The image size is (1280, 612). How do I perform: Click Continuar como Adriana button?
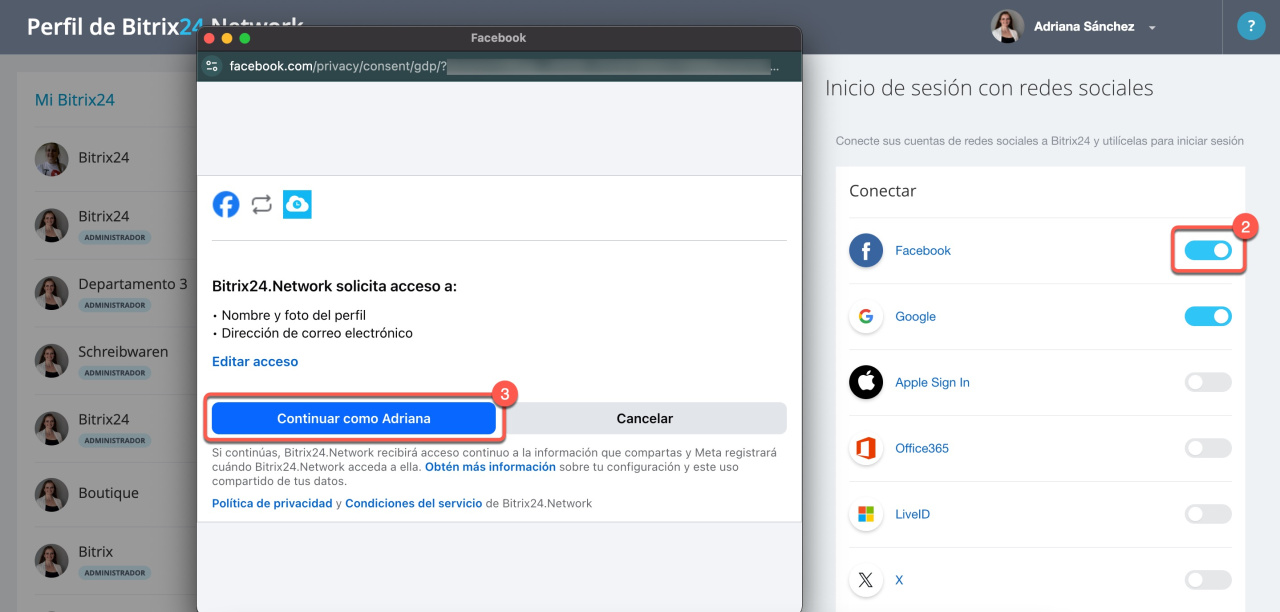pos(354,419)
